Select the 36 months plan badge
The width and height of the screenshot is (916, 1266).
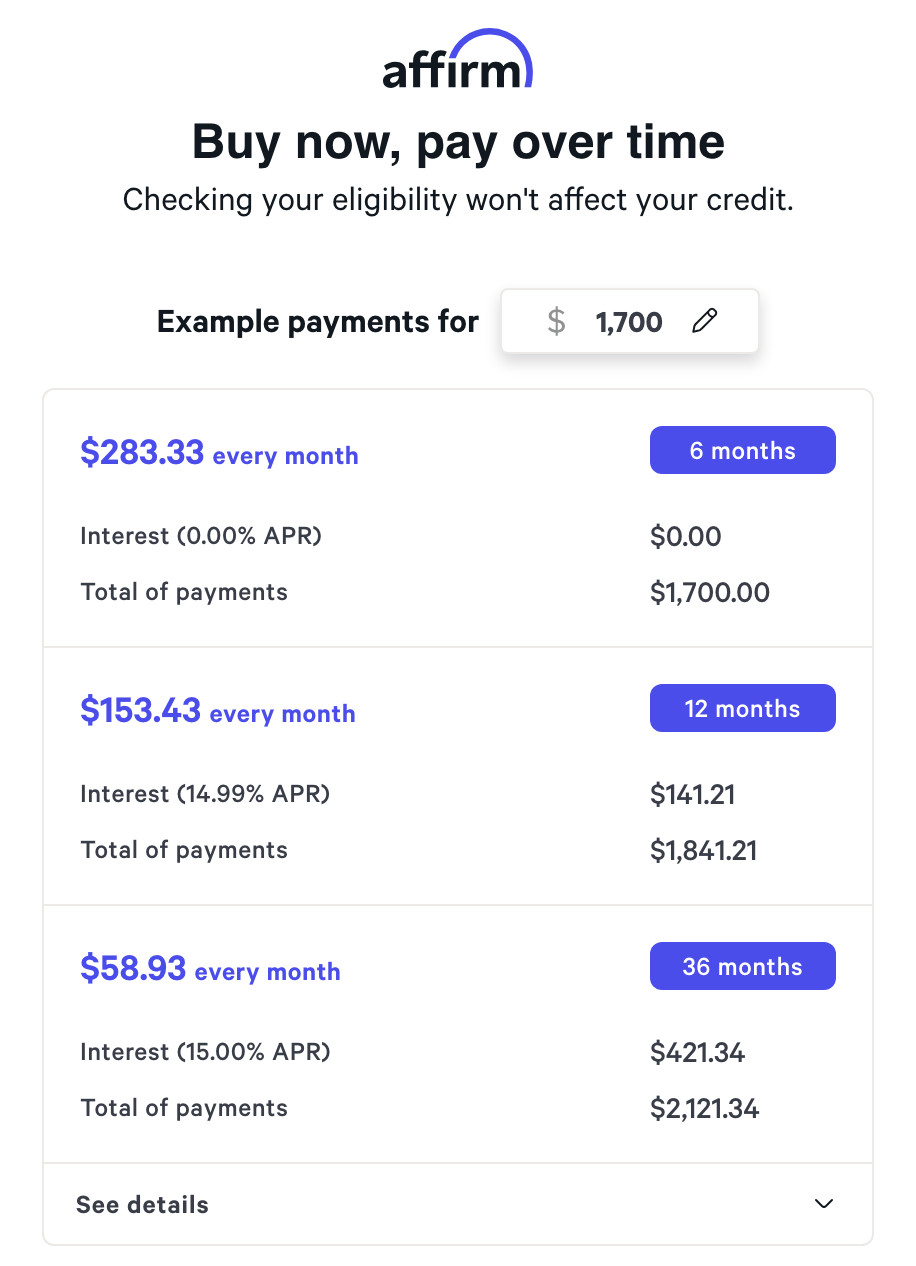coord(742,967)
